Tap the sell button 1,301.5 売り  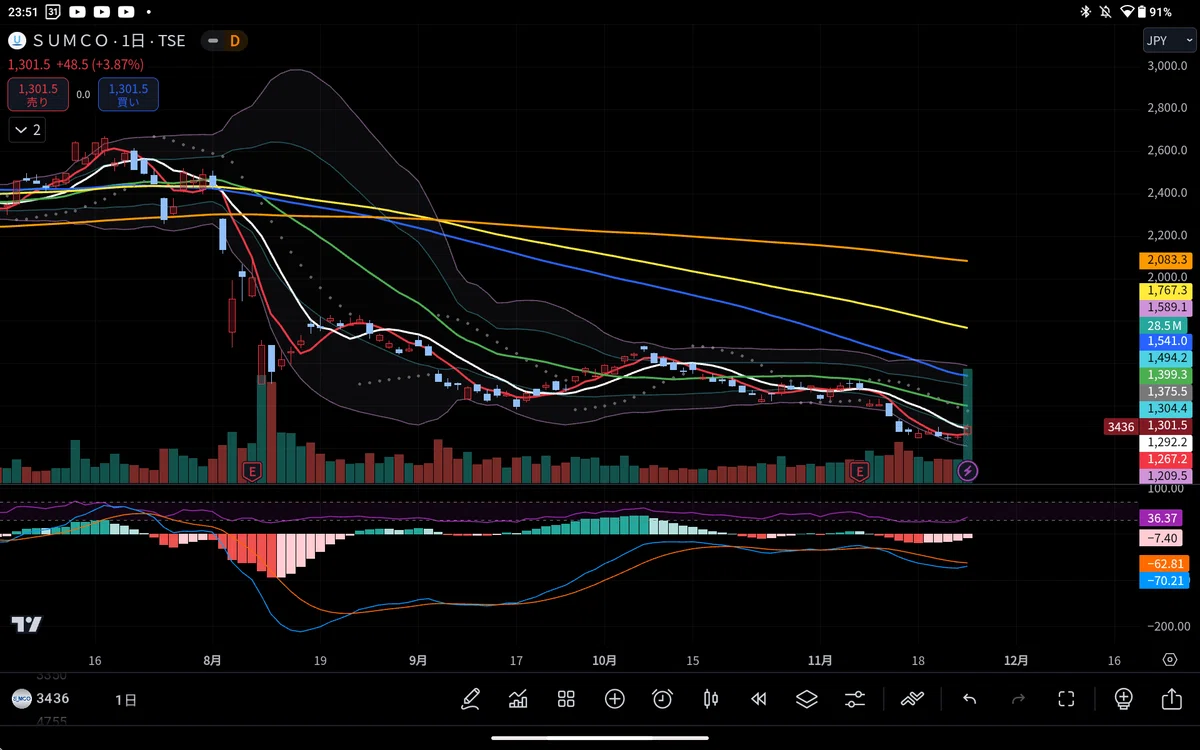[38, 95]
